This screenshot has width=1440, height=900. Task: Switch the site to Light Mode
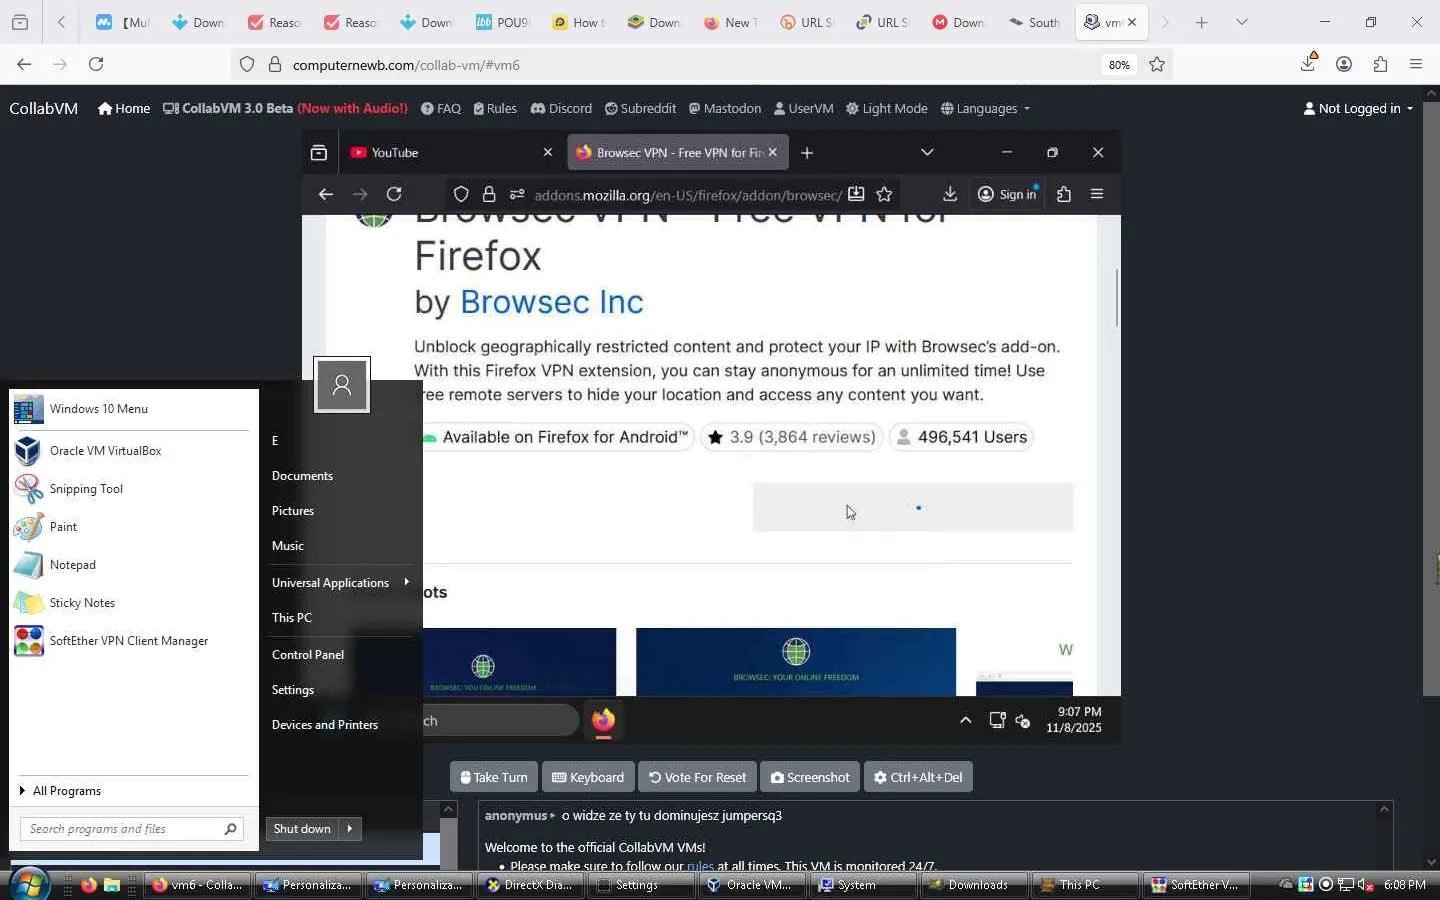click(887, 109)
